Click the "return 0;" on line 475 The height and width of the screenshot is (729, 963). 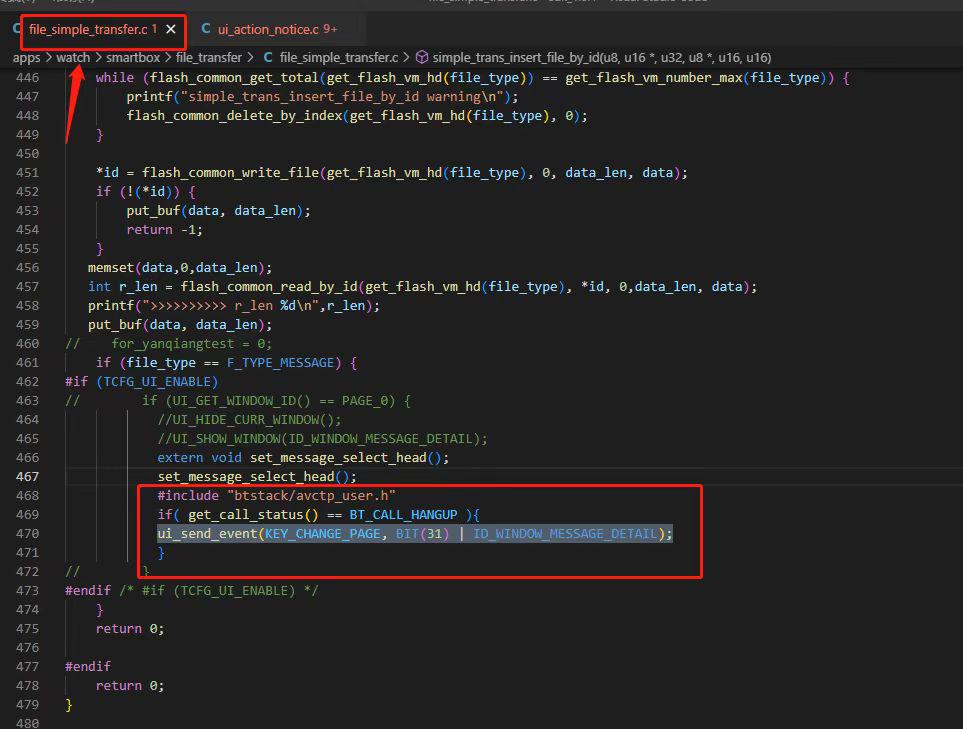coord(130,629)
